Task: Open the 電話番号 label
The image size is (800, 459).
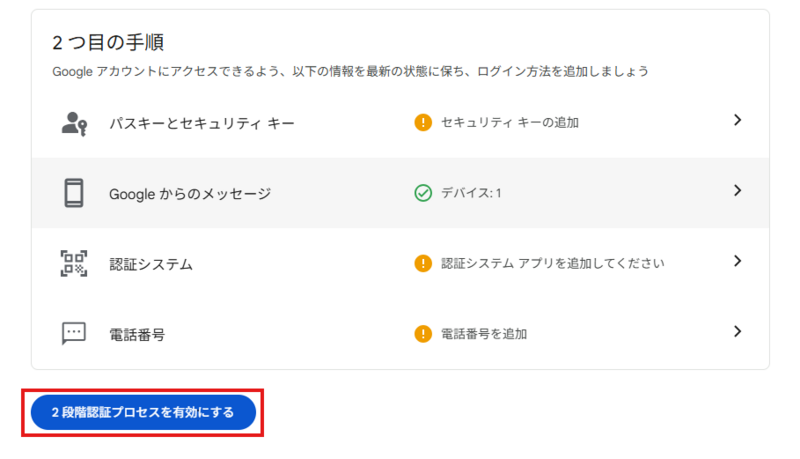Action: click(136, 335)
